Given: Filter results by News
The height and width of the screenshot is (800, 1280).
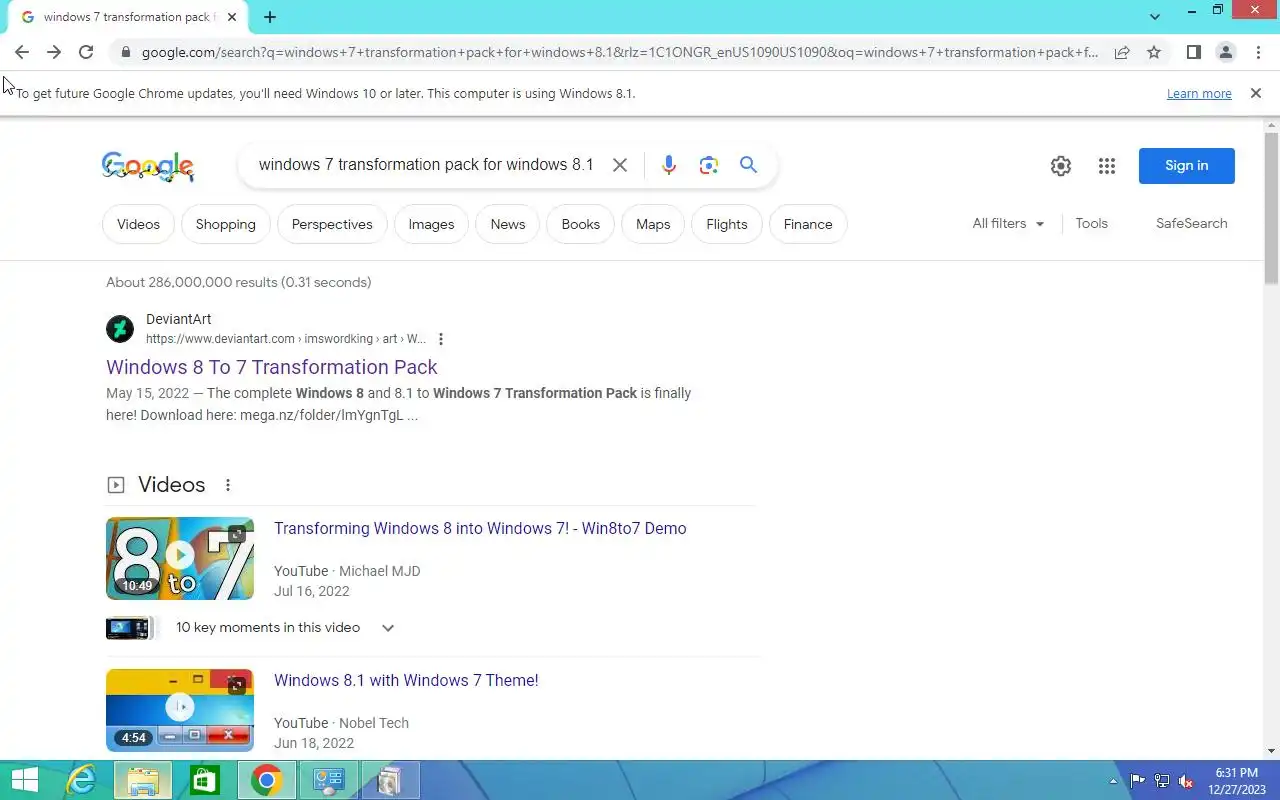Looking at the screenshot, I should coord(508,224).
